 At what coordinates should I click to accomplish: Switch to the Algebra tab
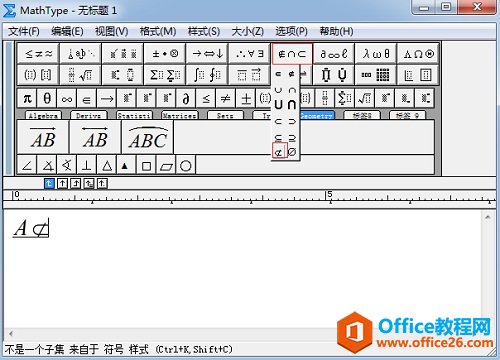43,115
